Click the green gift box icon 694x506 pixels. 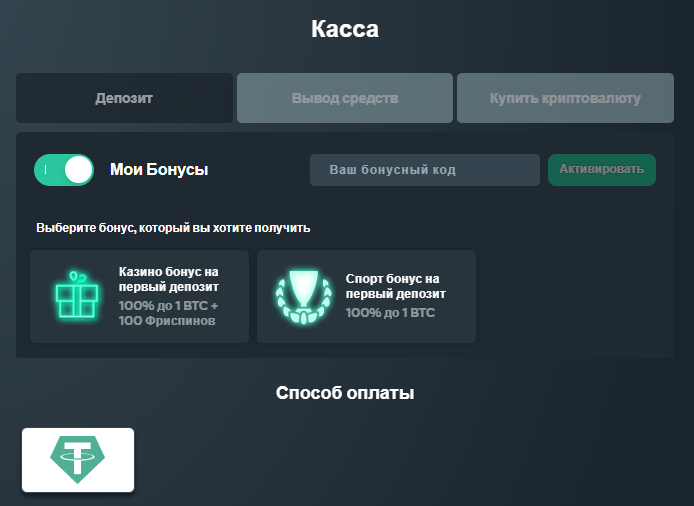coord(77,296)
